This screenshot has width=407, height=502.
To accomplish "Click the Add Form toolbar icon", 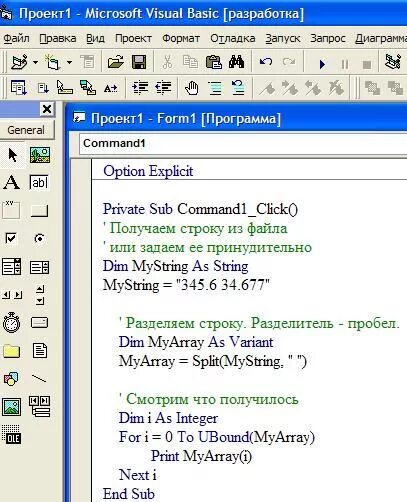I will [53, 62].
